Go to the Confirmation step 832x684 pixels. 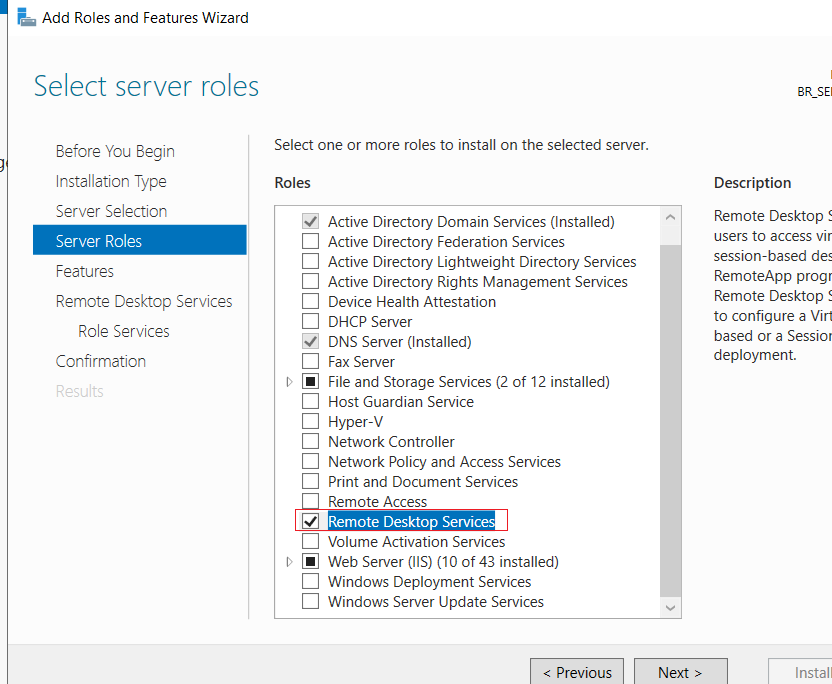[101, 361]
